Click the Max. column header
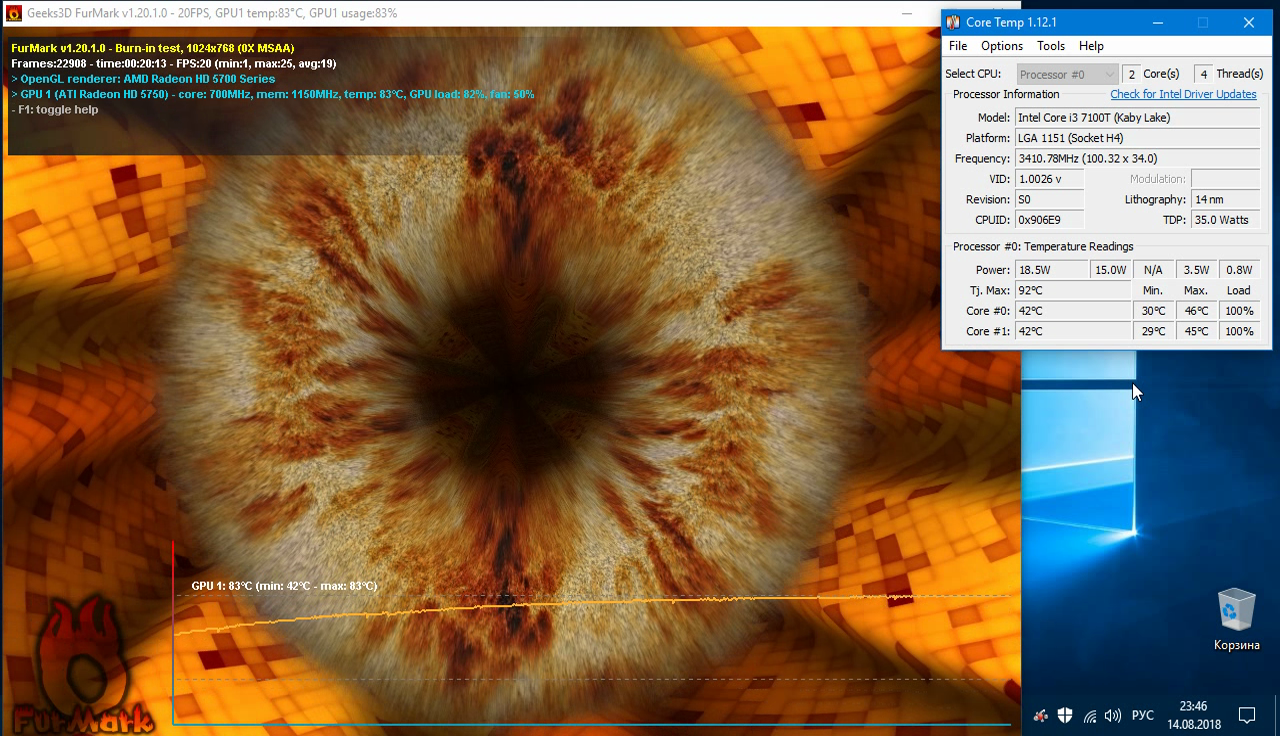Image resolution: width=1280 pixels, height=736 pixels. (1196, 290)
